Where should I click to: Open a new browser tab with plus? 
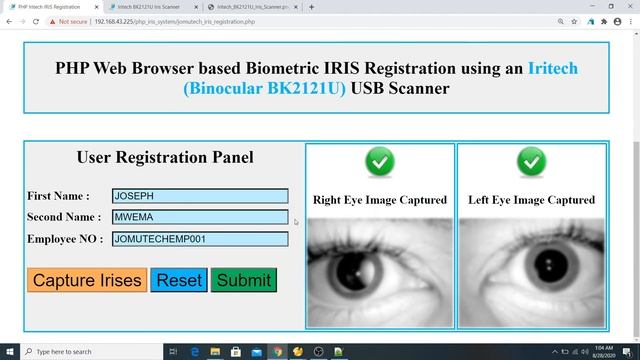311,7
